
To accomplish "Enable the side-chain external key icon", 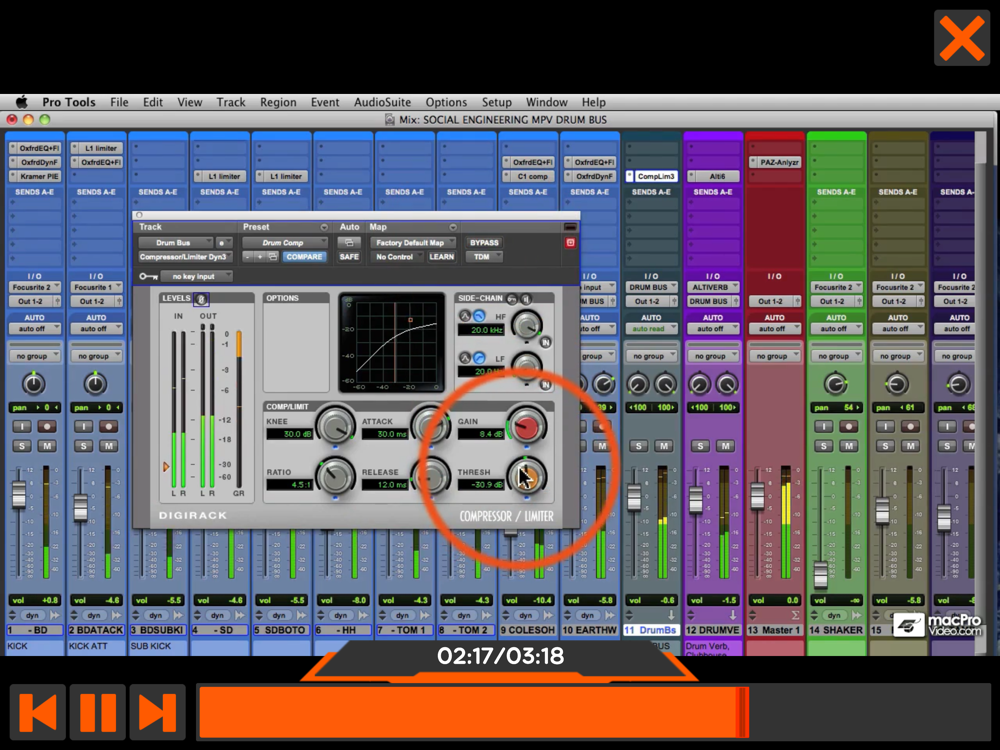I will click(512, 298).
